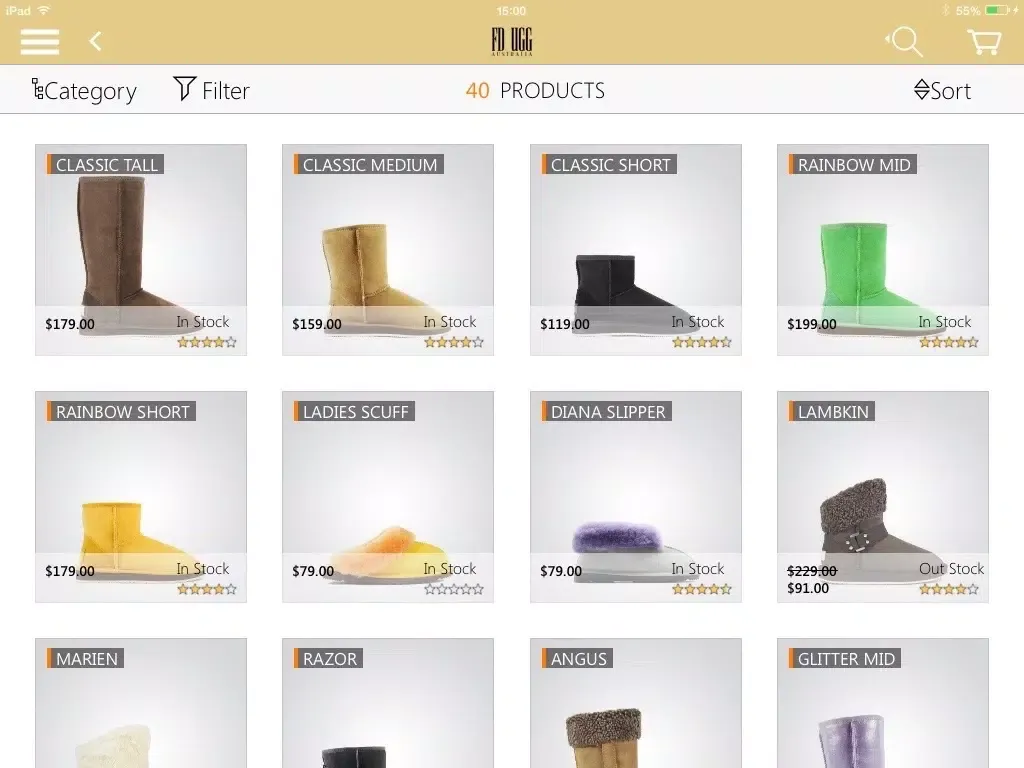Click the CLASSIC SHORT title label
The width and height of the screenshot is (1024, 768).
[x=609, y=165]
